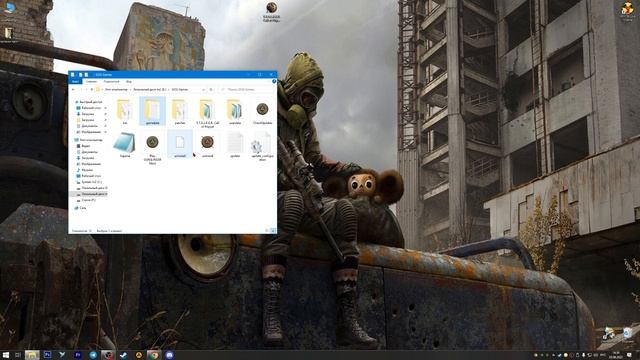Open the File tab in Explorer ribbon
Image resolution: width=640 pixels, height=360 pixels.
pyautogui.click(x=75, y=82)
